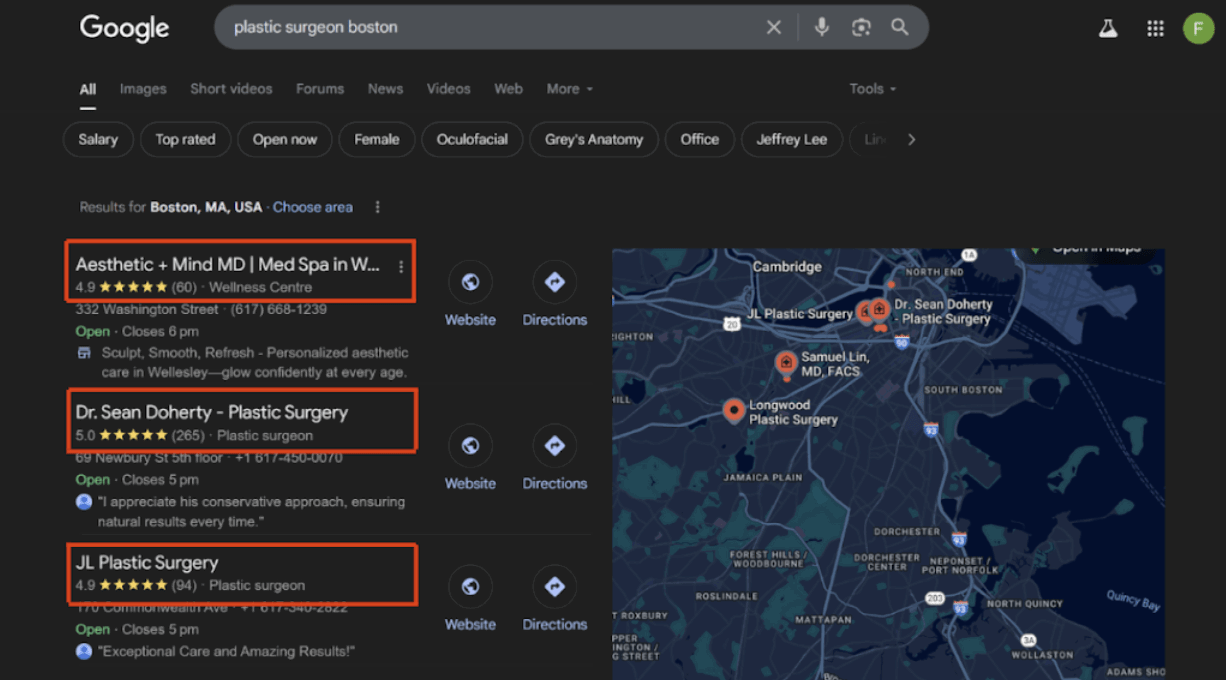Click the magnifier search icon

(900, 28)
